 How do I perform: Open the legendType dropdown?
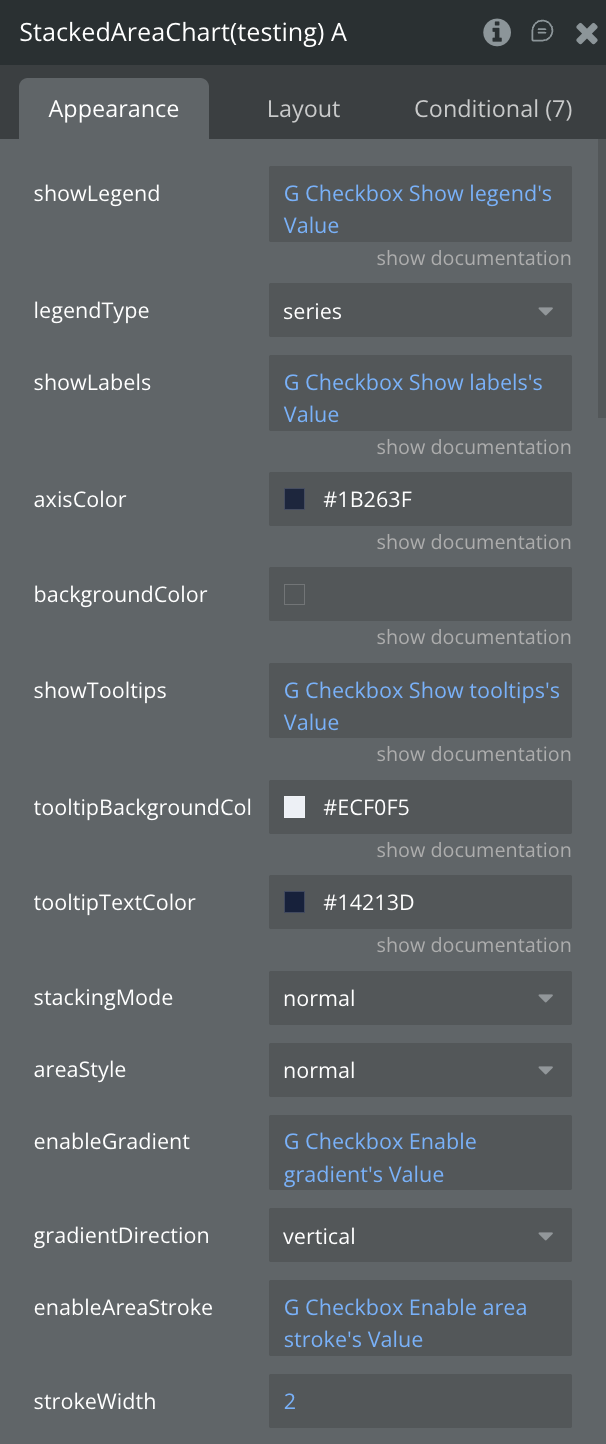point(420,311)
